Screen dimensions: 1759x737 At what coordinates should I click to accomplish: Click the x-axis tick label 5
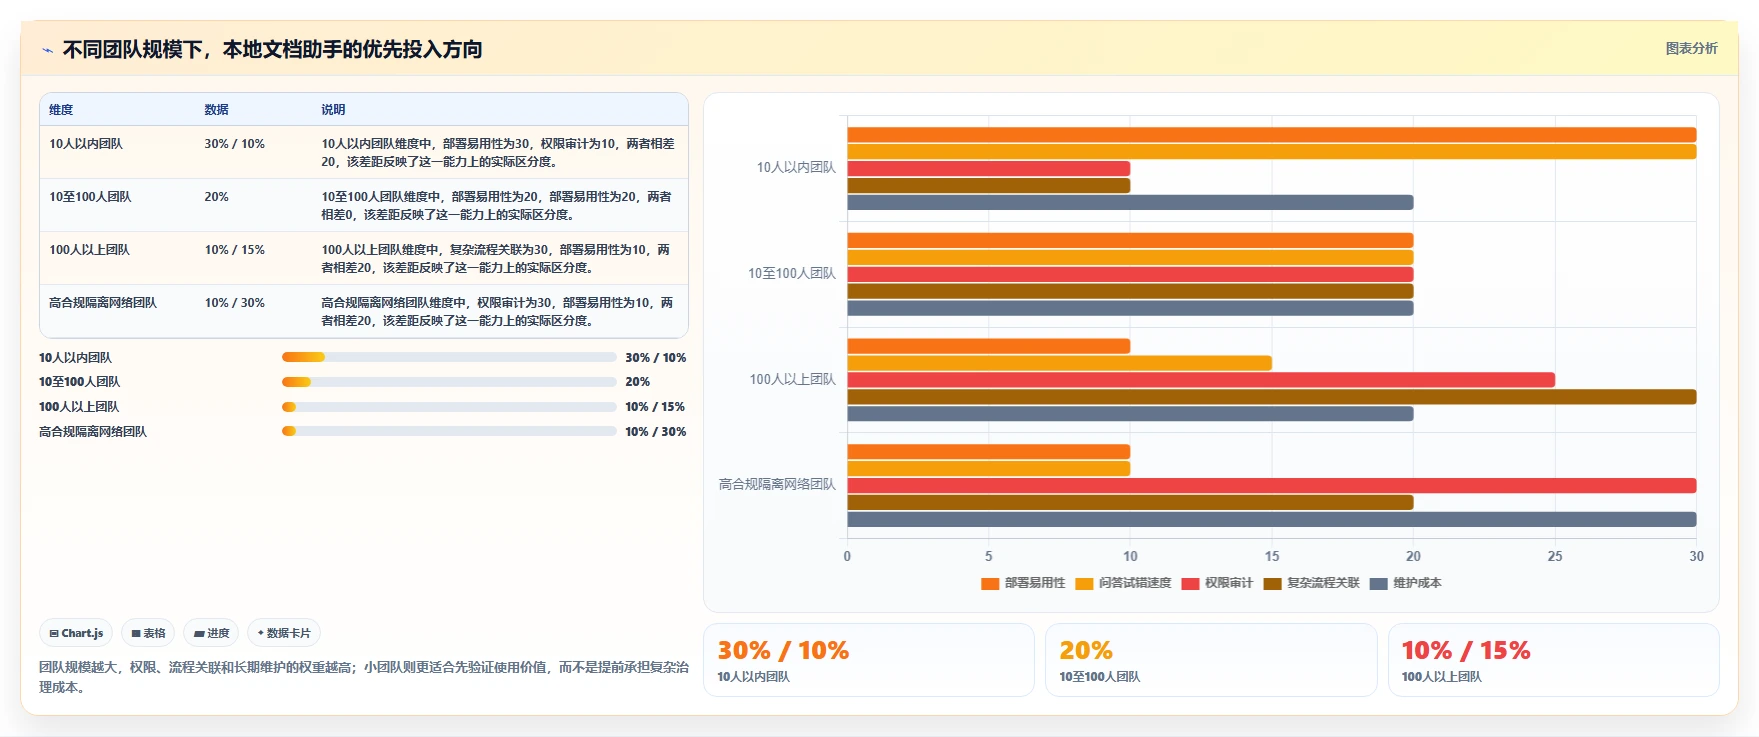click(x=989, y=557)
